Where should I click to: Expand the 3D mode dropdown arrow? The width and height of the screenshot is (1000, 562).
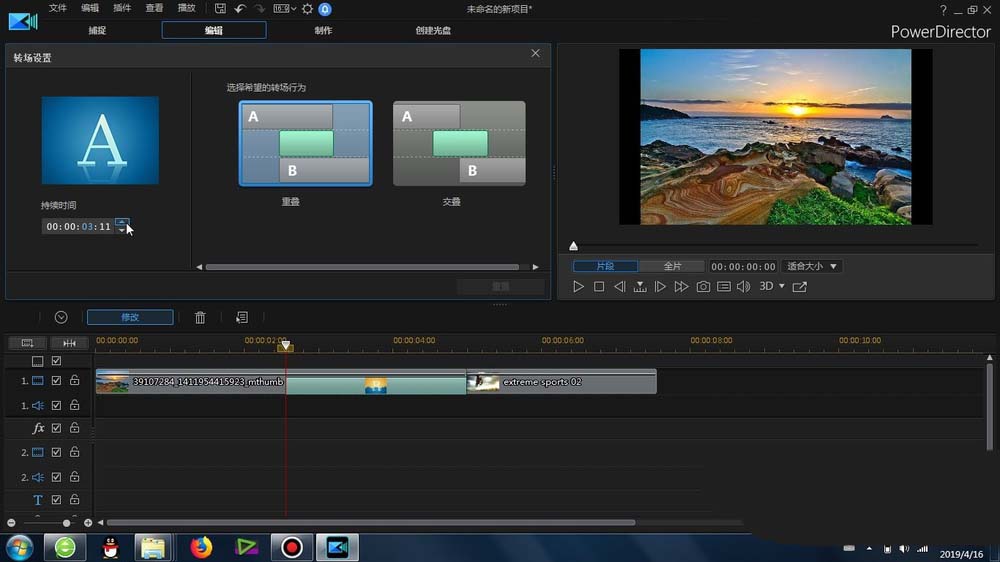782,287
